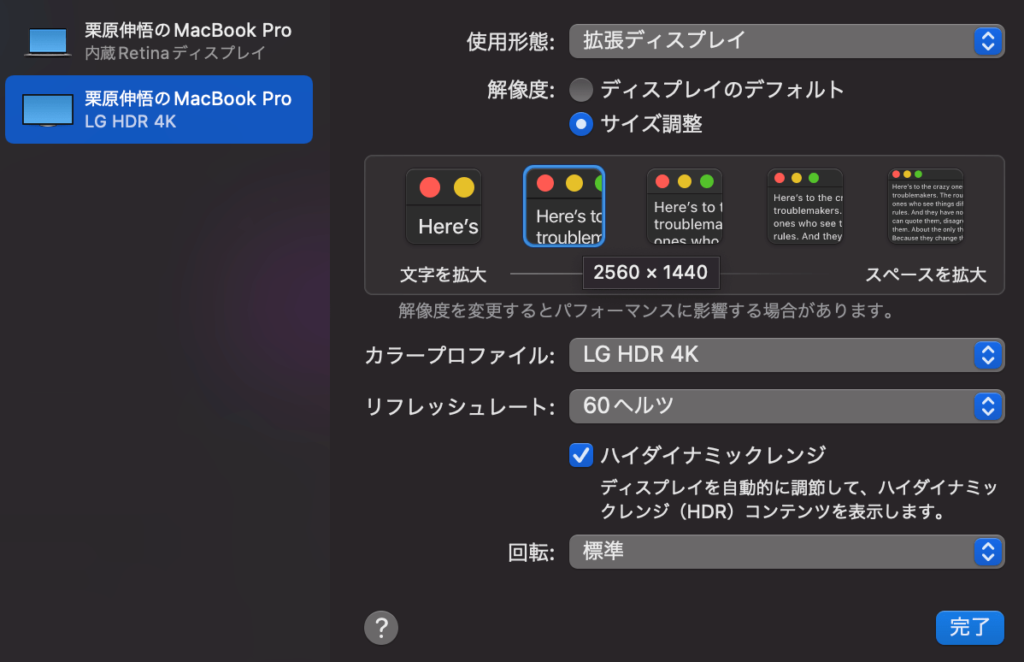This screenshot has width=1024, height=662.
Task: Click the 完了 button
Action: (x=969, y=627)
